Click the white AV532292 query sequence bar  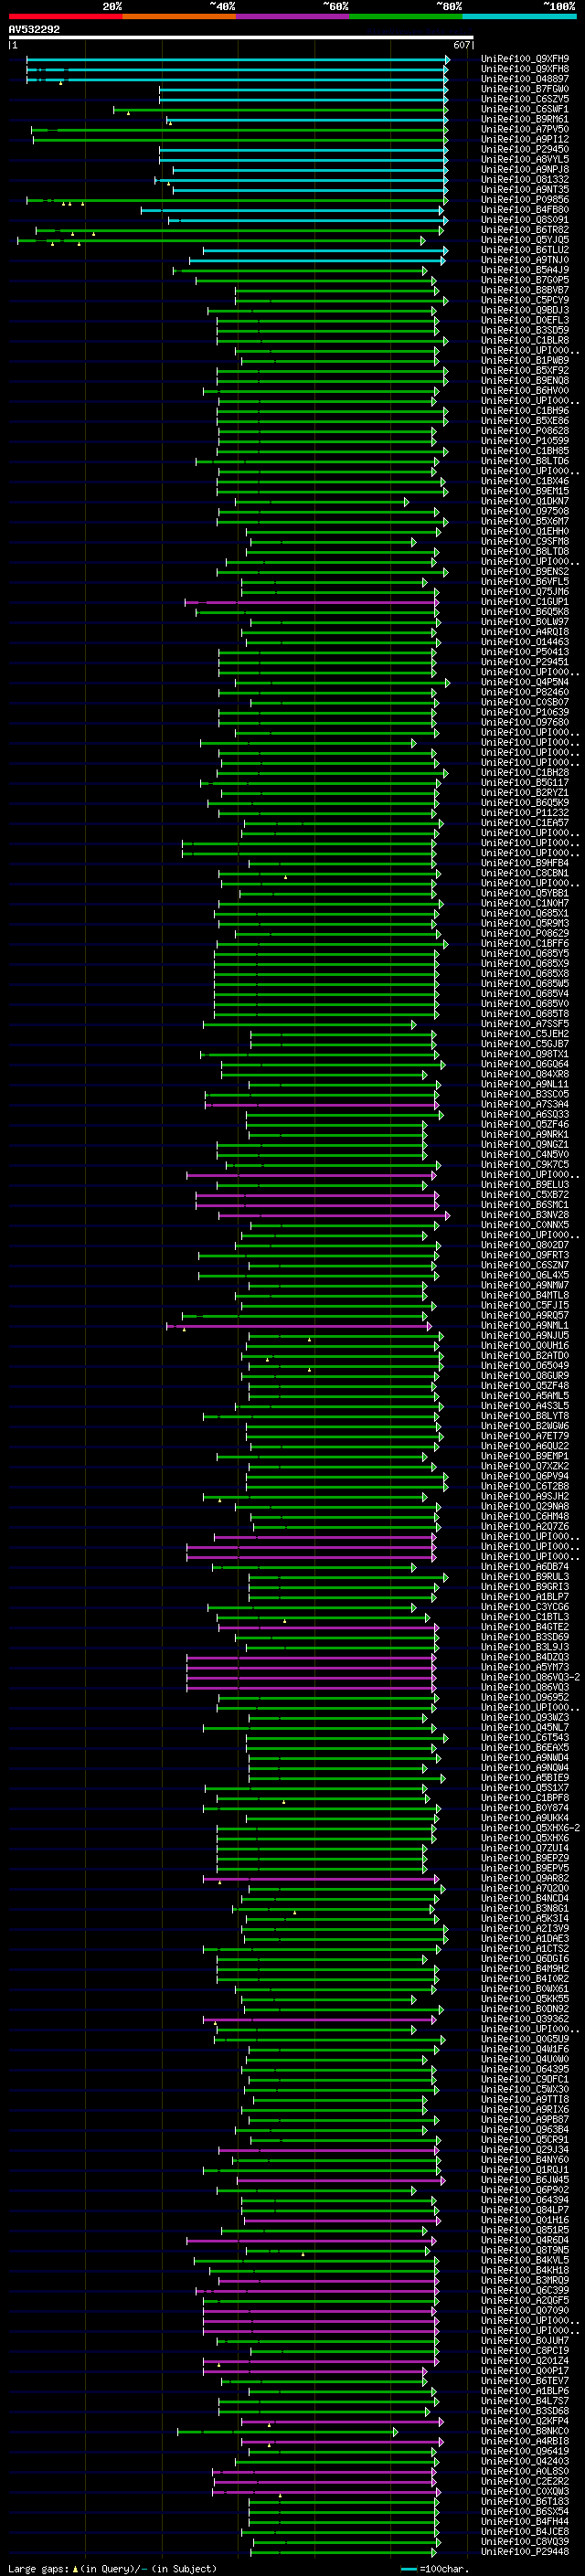240,38
